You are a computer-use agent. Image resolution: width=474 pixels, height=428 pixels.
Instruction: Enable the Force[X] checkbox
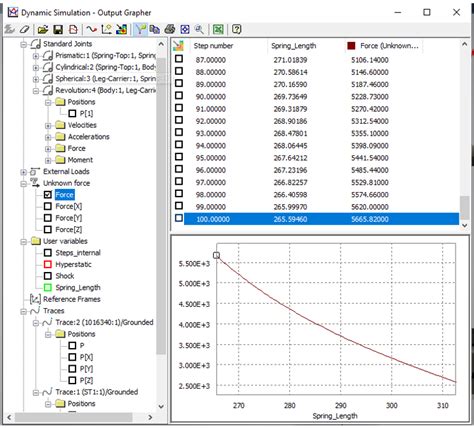point(48,206)
